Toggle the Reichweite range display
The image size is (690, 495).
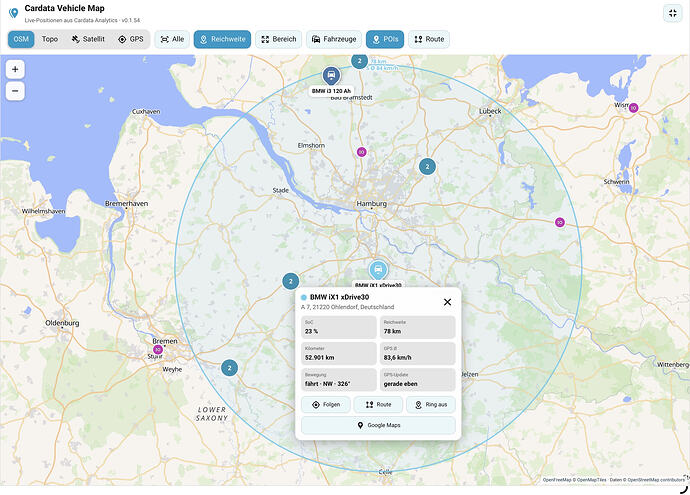pyautogui.click(x=222, y=39)
